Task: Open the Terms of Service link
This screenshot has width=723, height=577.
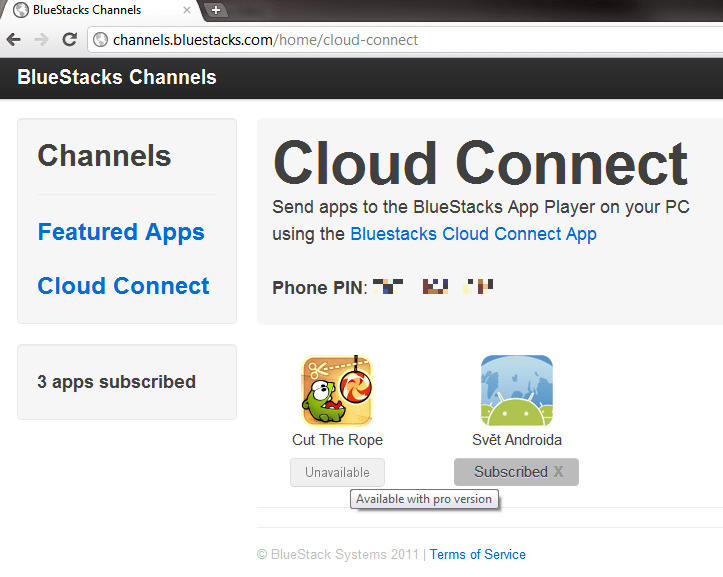Action: 478,554
